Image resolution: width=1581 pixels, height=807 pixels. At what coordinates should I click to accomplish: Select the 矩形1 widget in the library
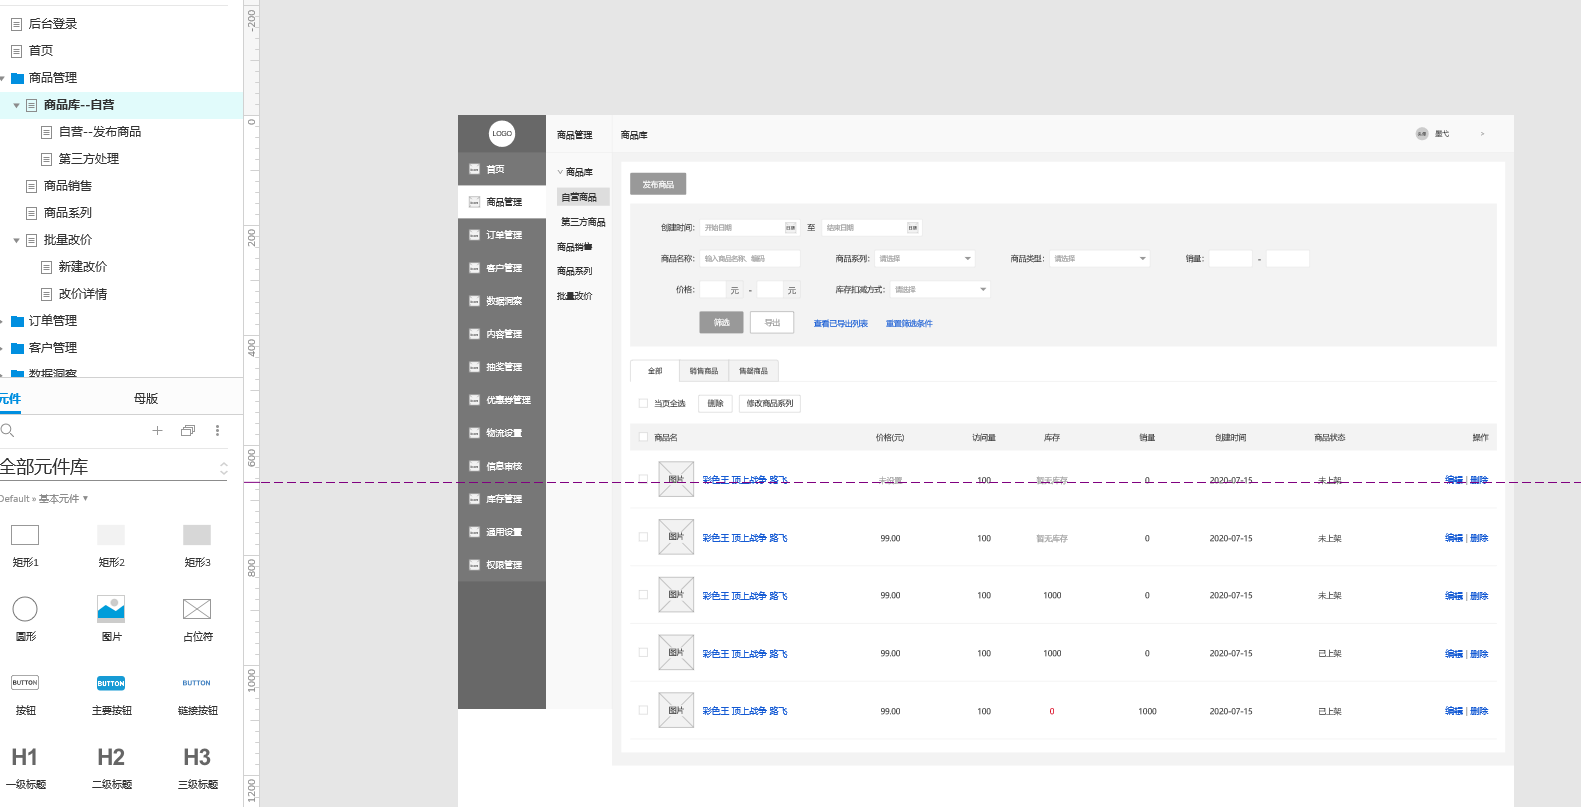25,545
